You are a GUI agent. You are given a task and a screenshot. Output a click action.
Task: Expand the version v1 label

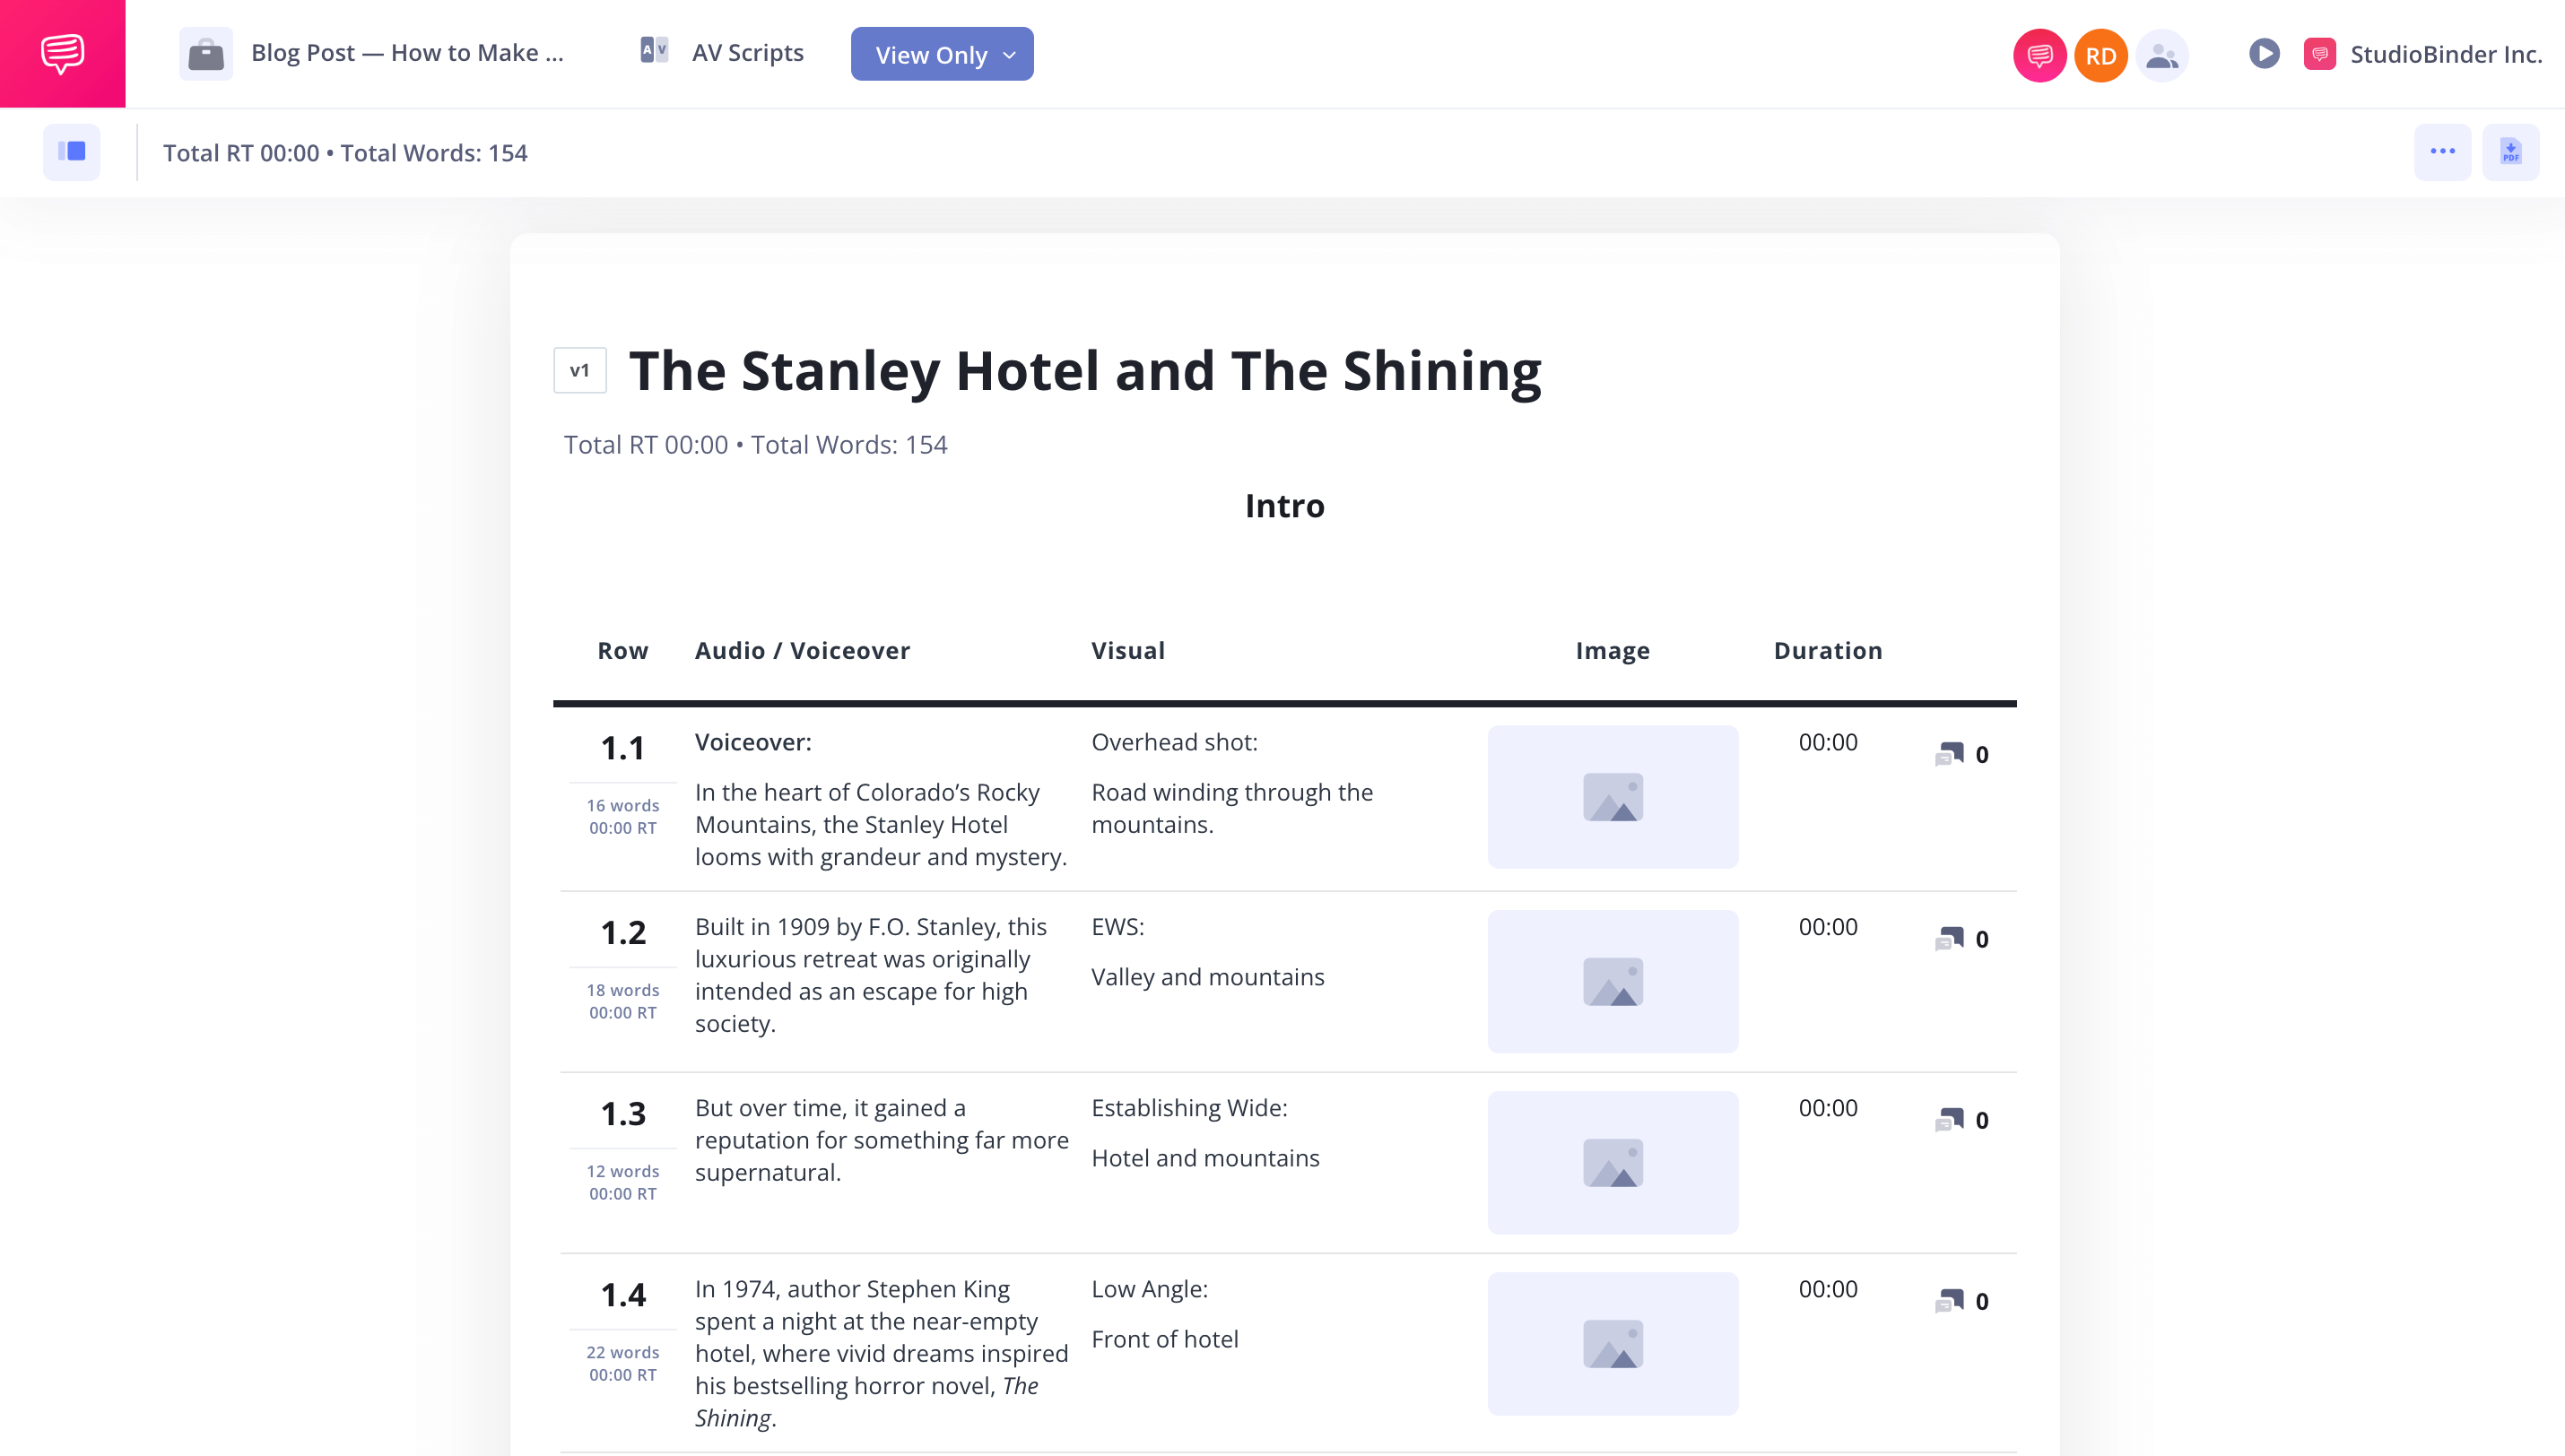(581, 369)
